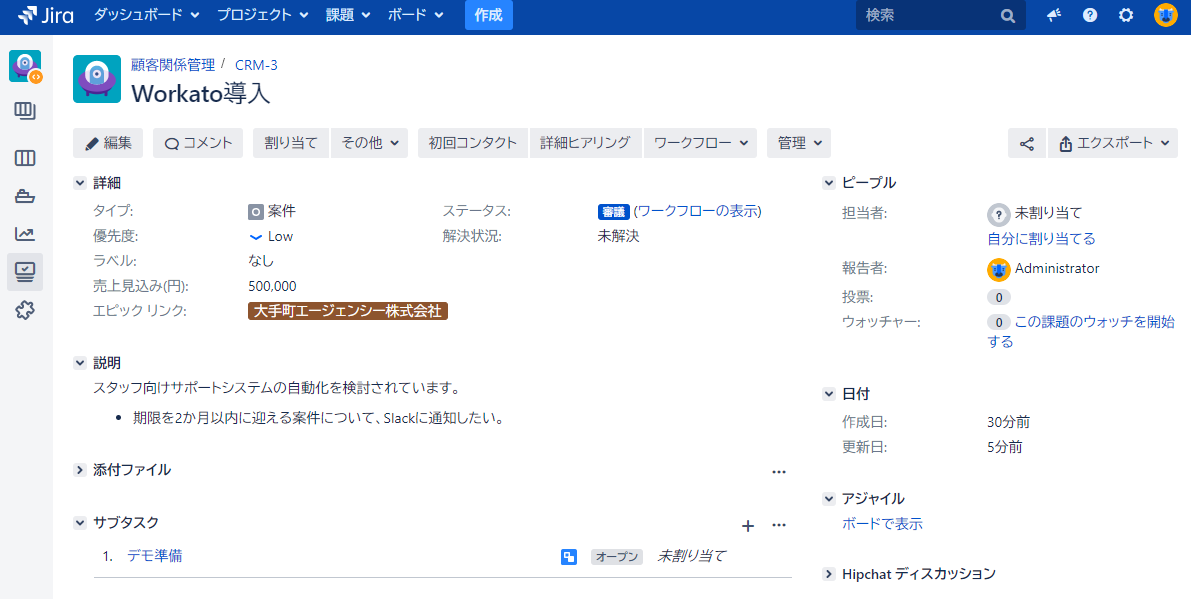Open the attachments section ellipsis menu
Image resolution: width=1191 pixels, height=599 pixels.
click(x=779, y=471)
